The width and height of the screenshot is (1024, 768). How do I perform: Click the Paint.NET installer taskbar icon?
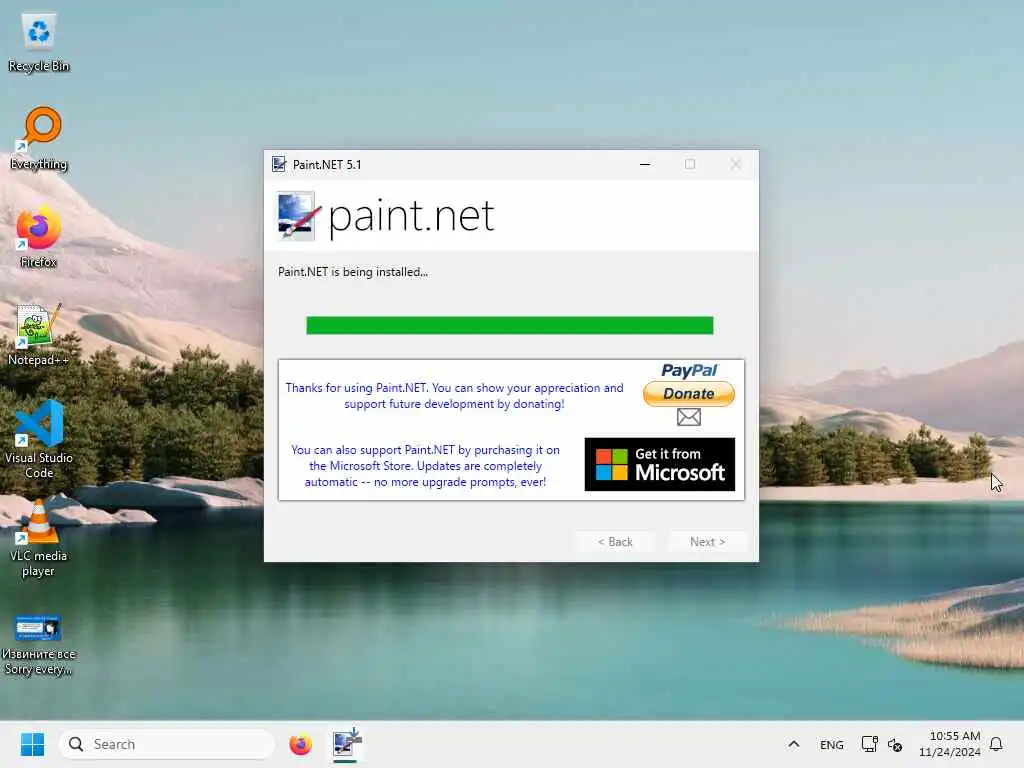[346, 744]
